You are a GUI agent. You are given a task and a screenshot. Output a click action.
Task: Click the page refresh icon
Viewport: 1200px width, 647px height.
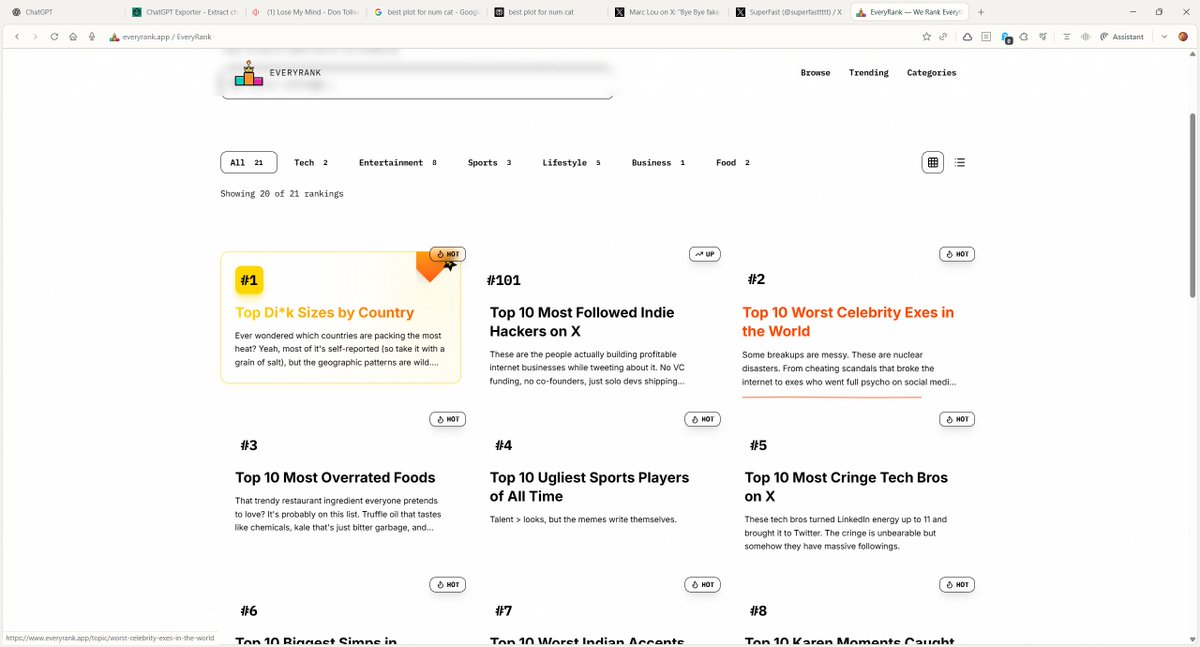pos(53,36)
